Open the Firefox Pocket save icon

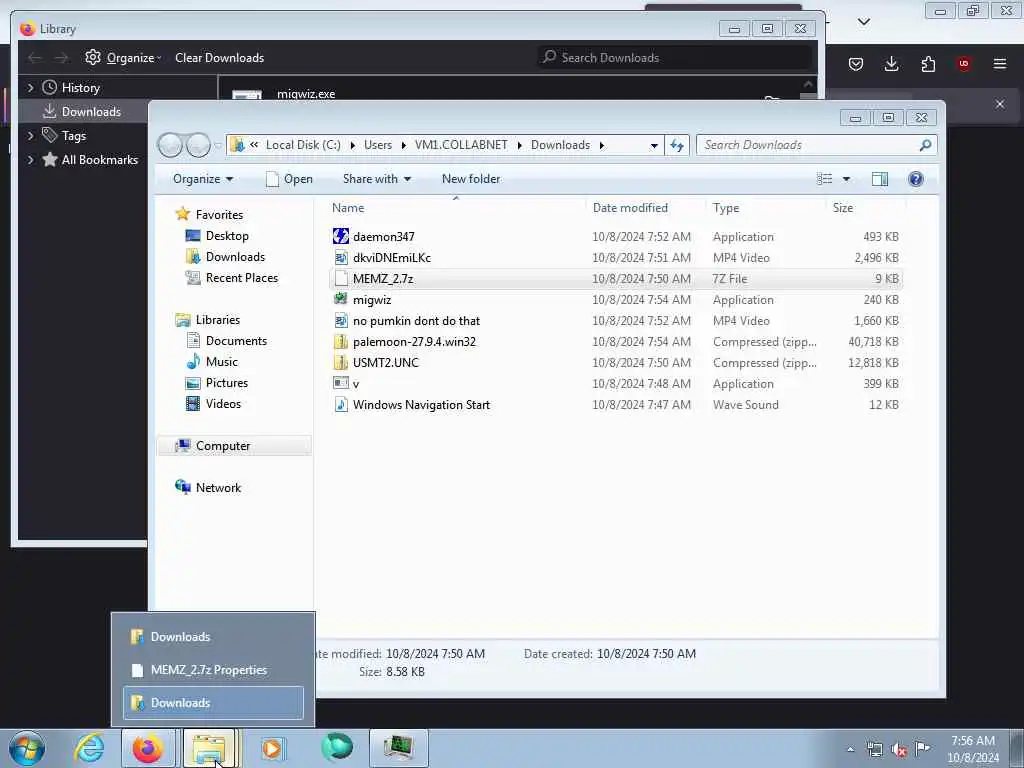coord(856,63)
